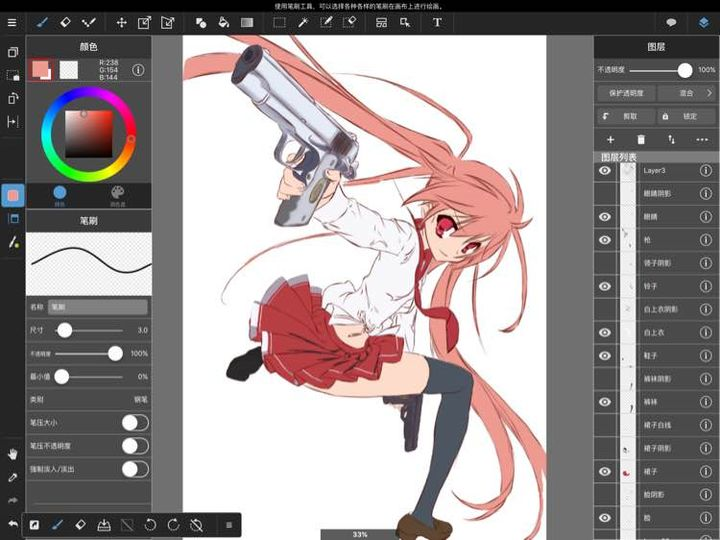This screenshot has width=720, height=540.
Task: Click the undo arrow in left sidebar
Action: (x=12, y=524)
